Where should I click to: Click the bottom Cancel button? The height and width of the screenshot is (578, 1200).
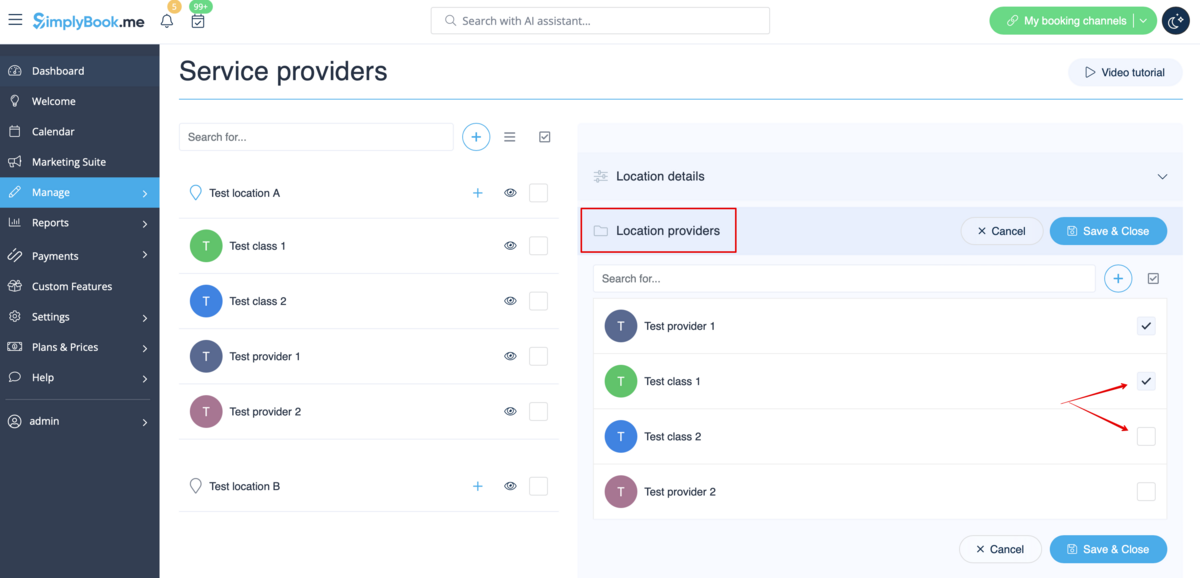(1000, 549)
